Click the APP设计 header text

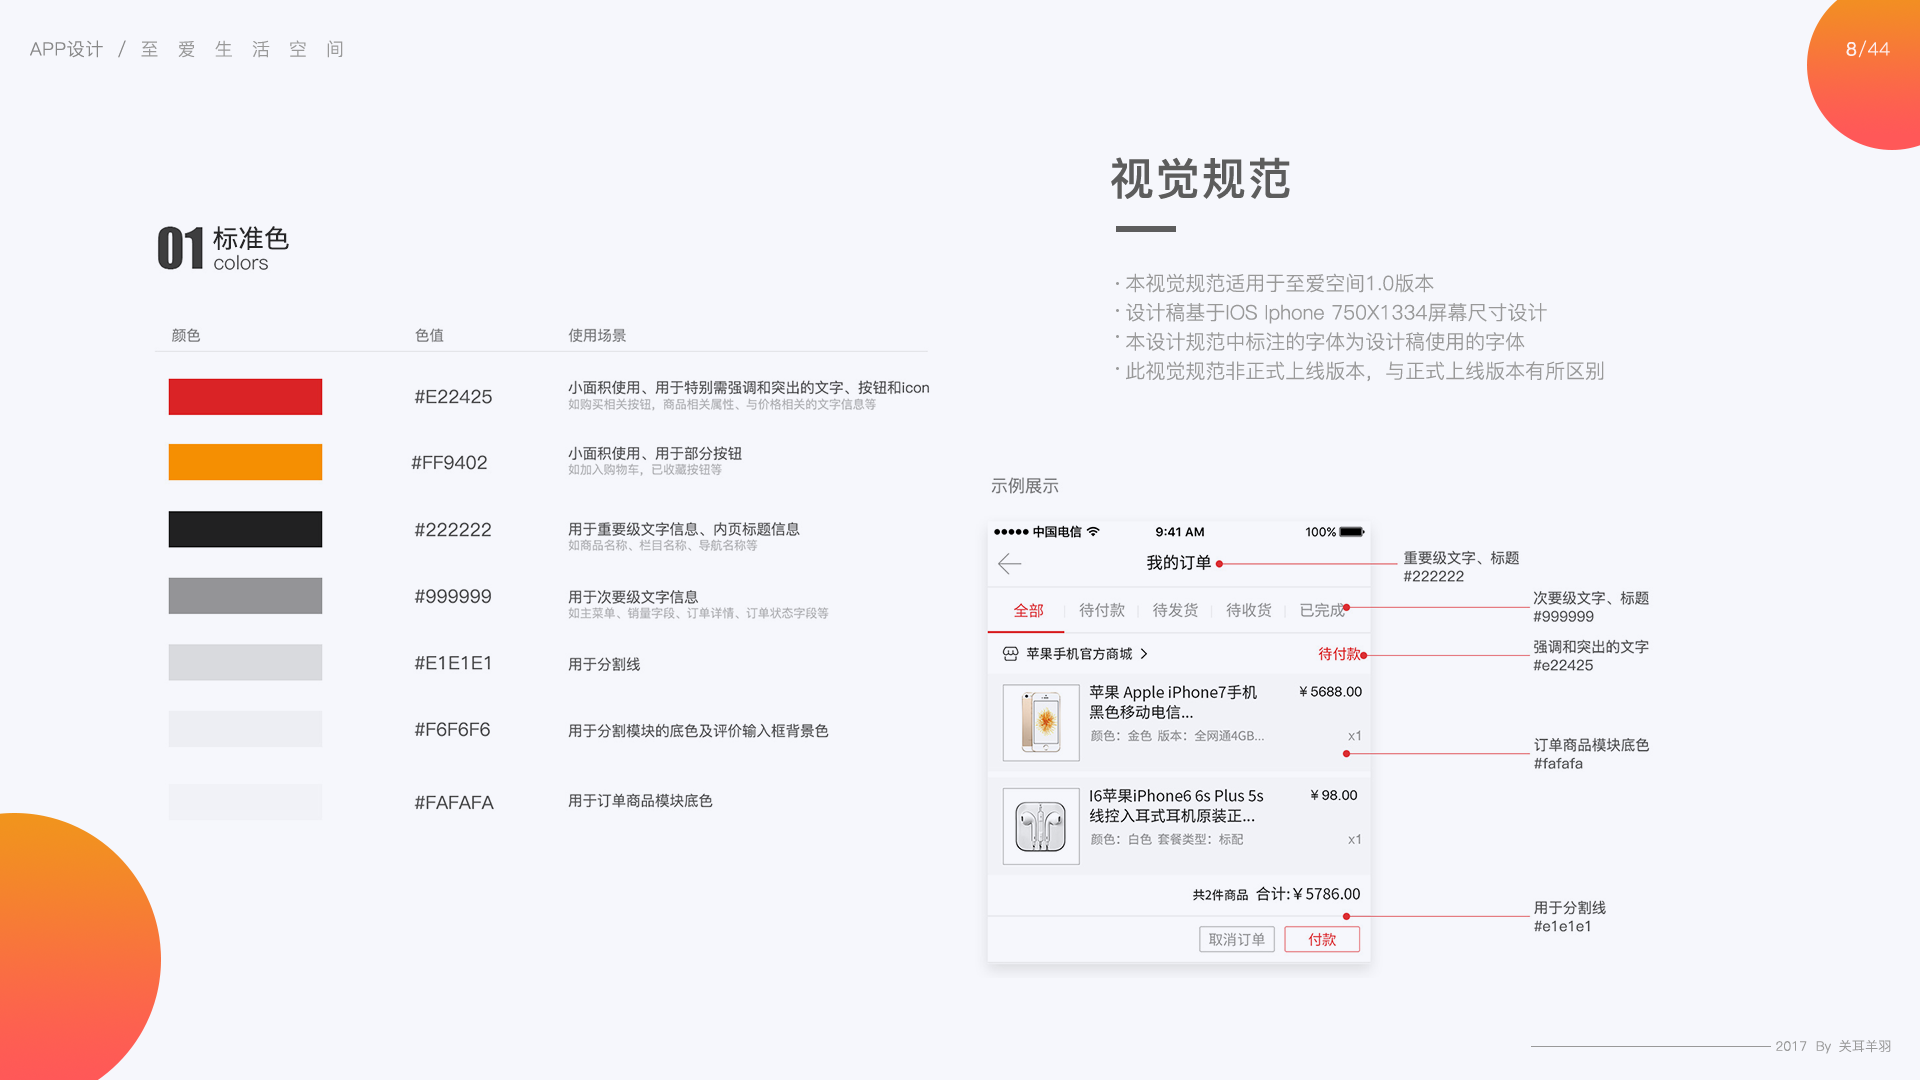click(66, 49)
